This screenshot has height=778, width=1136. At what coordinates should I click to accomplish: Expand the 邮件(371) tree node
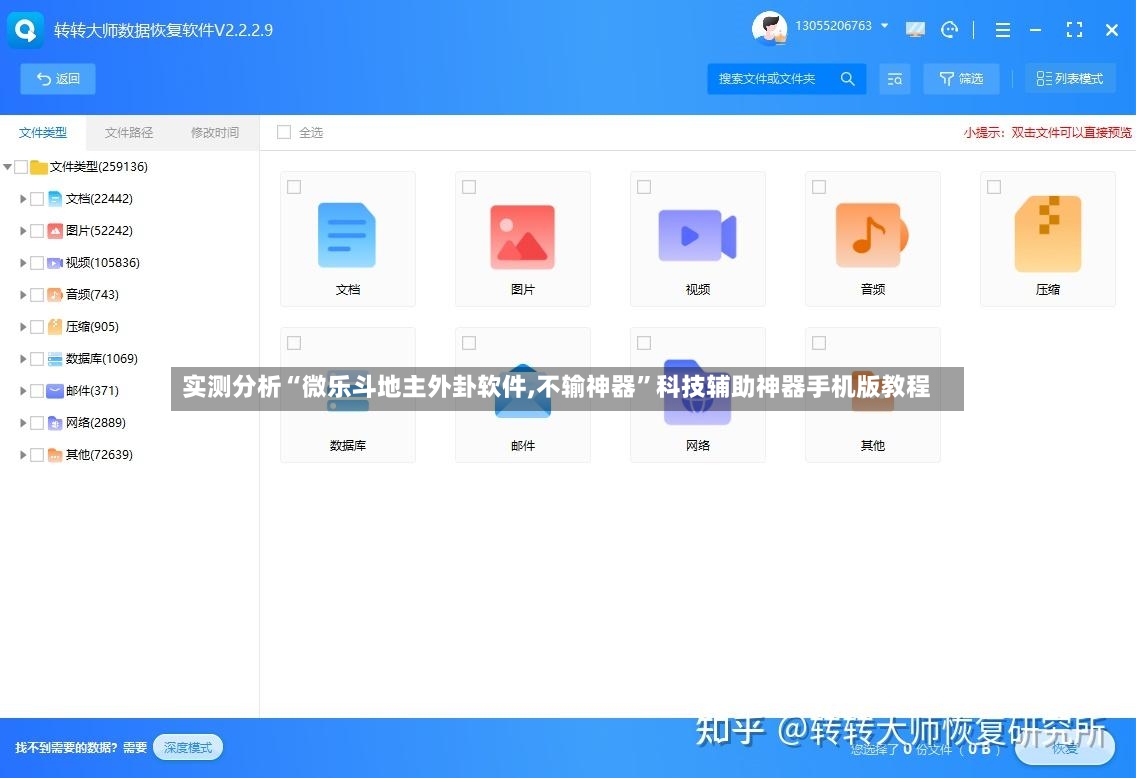tap(23, 390)
